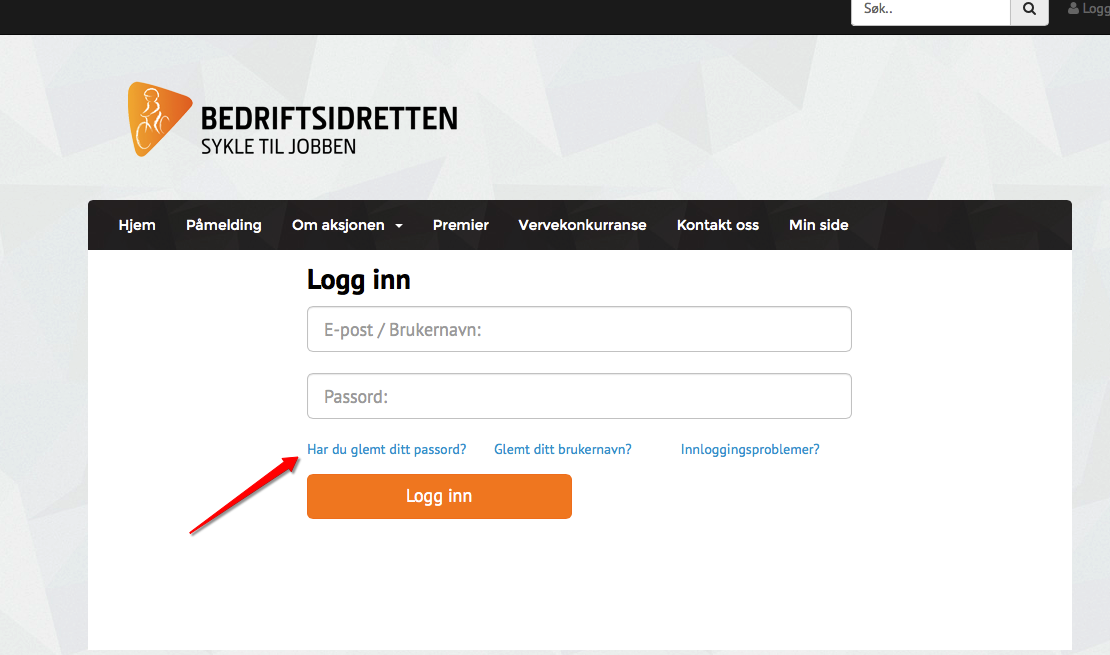Open the Vervekonkurranse menu item
The image size is (1110, 655).
pos(582,225)
